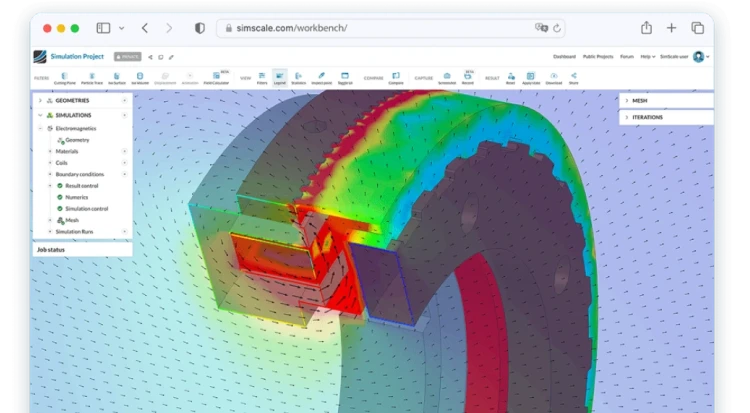Share the result from toolbar
This screenshot has width=750, height=413.
point(574,78)
